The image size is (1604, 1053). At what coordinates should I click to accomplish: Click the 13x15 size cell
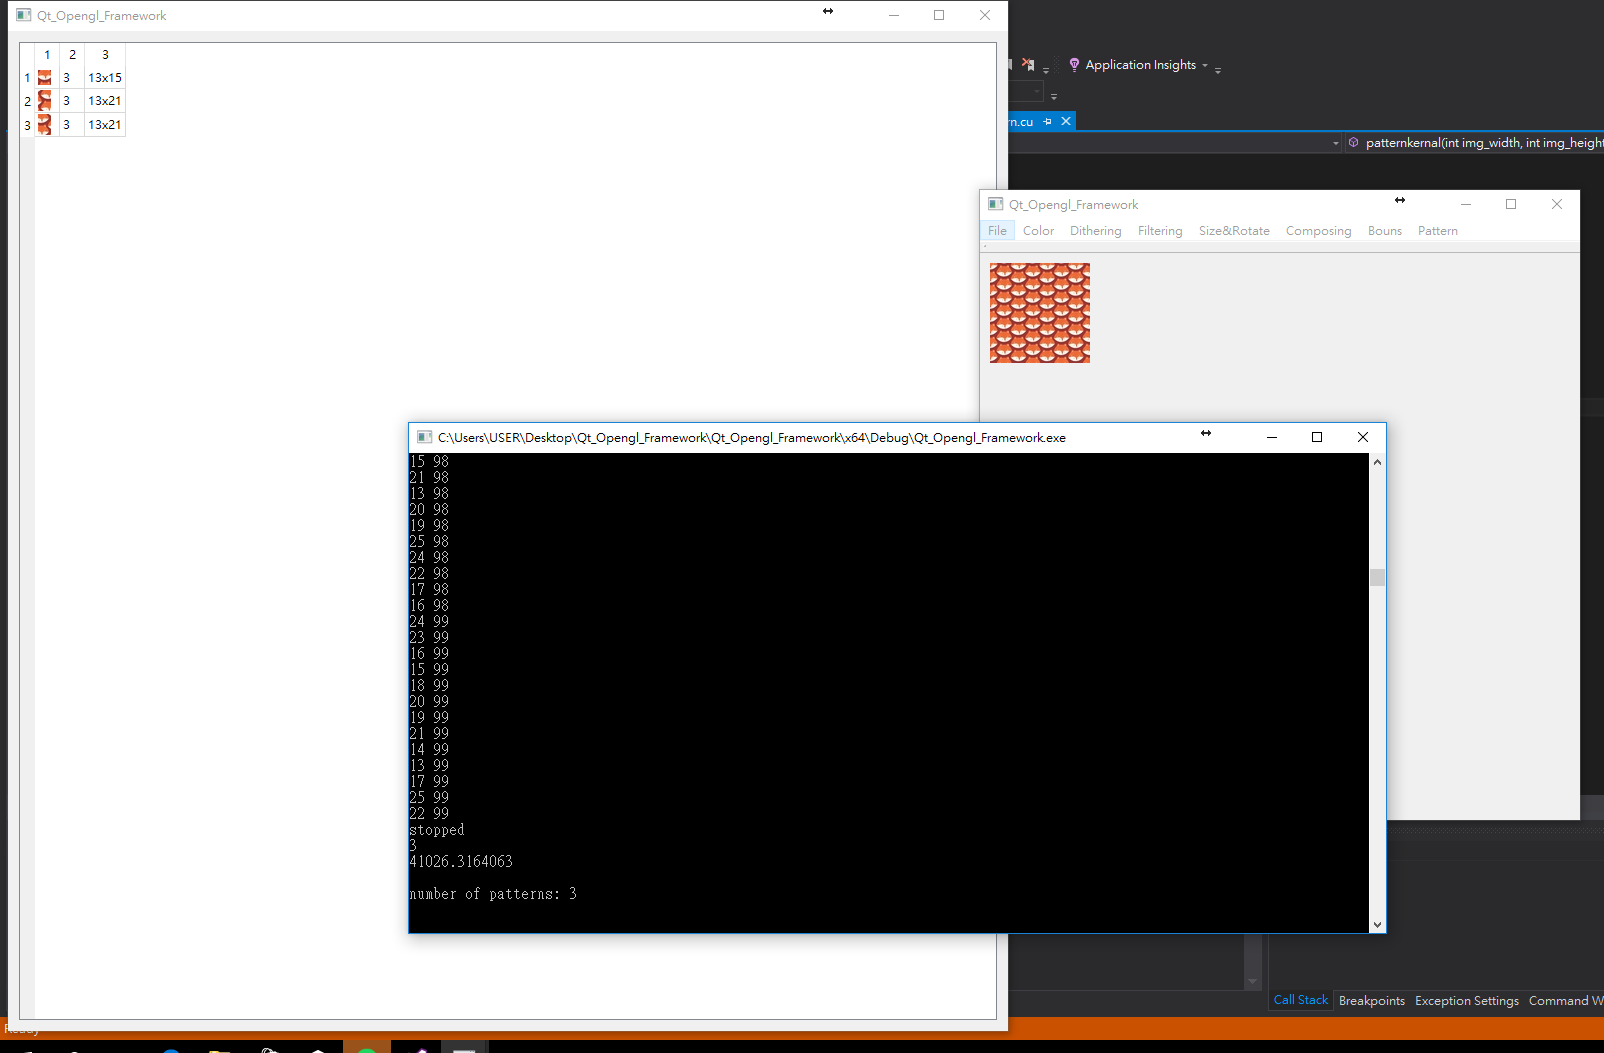pos(105,77)
